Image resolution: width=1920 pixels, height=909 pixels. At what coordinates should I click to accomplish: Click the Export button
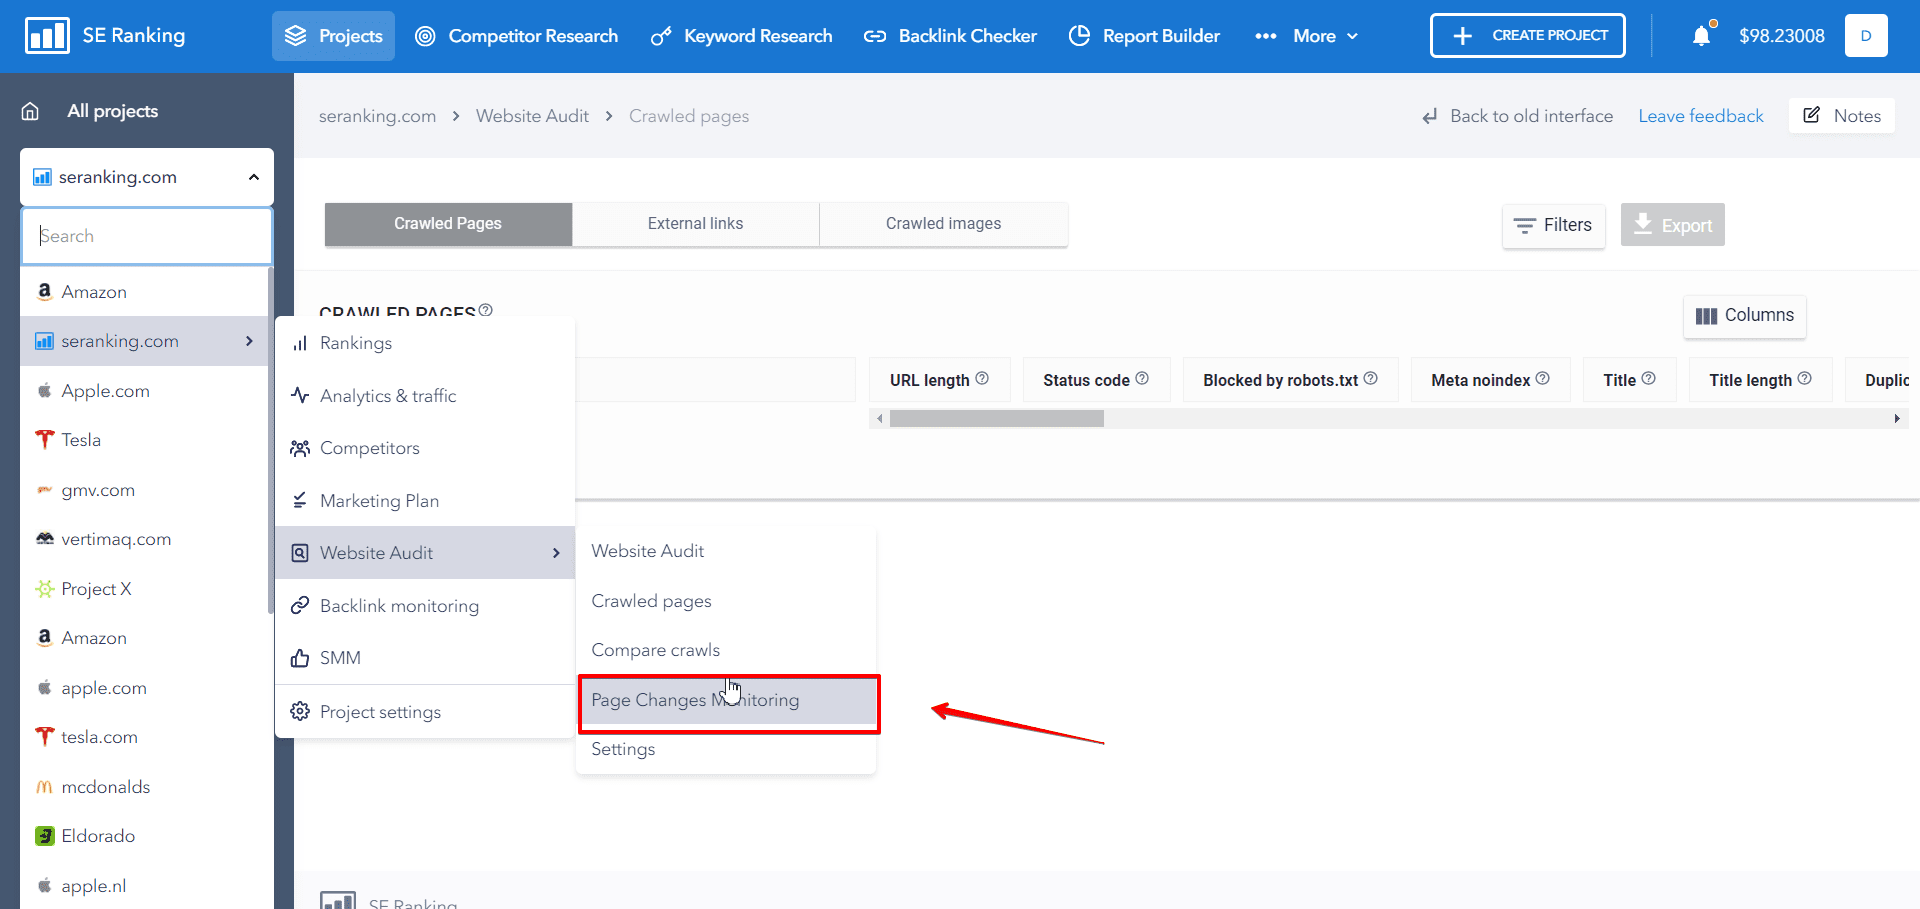coord(1672,226)
